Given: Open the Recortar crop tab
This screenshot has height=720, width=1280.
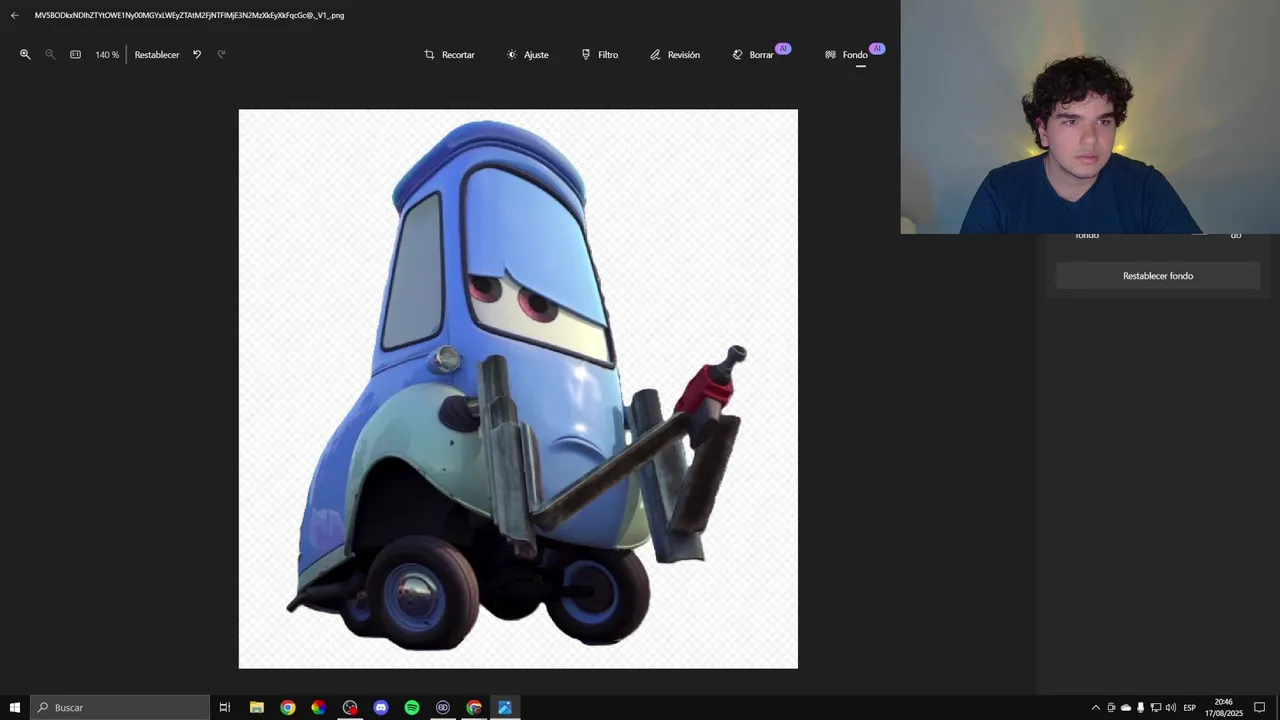Looking at the screenshot, I should coord(449,55).
